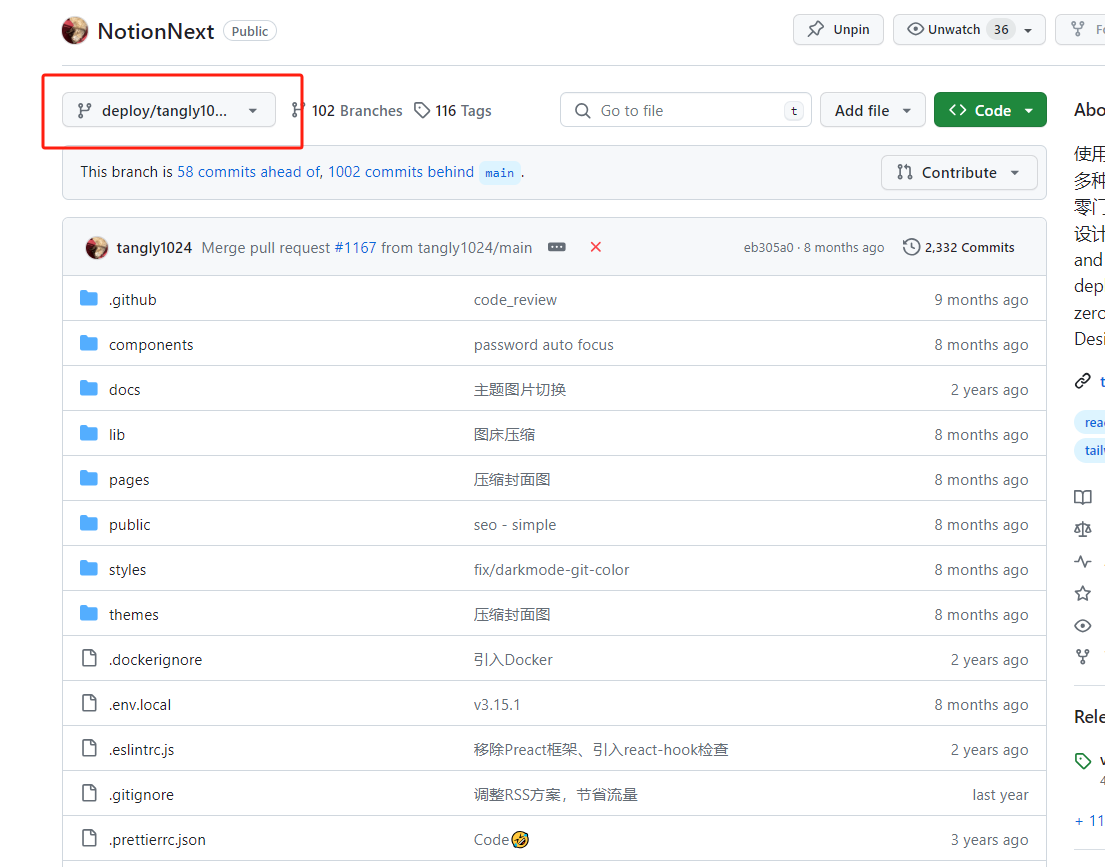Image resolution: width=1105 pixels, height=867 pixels.
Task: Click the forks icon in sidebar
Action: (1083, 657)
